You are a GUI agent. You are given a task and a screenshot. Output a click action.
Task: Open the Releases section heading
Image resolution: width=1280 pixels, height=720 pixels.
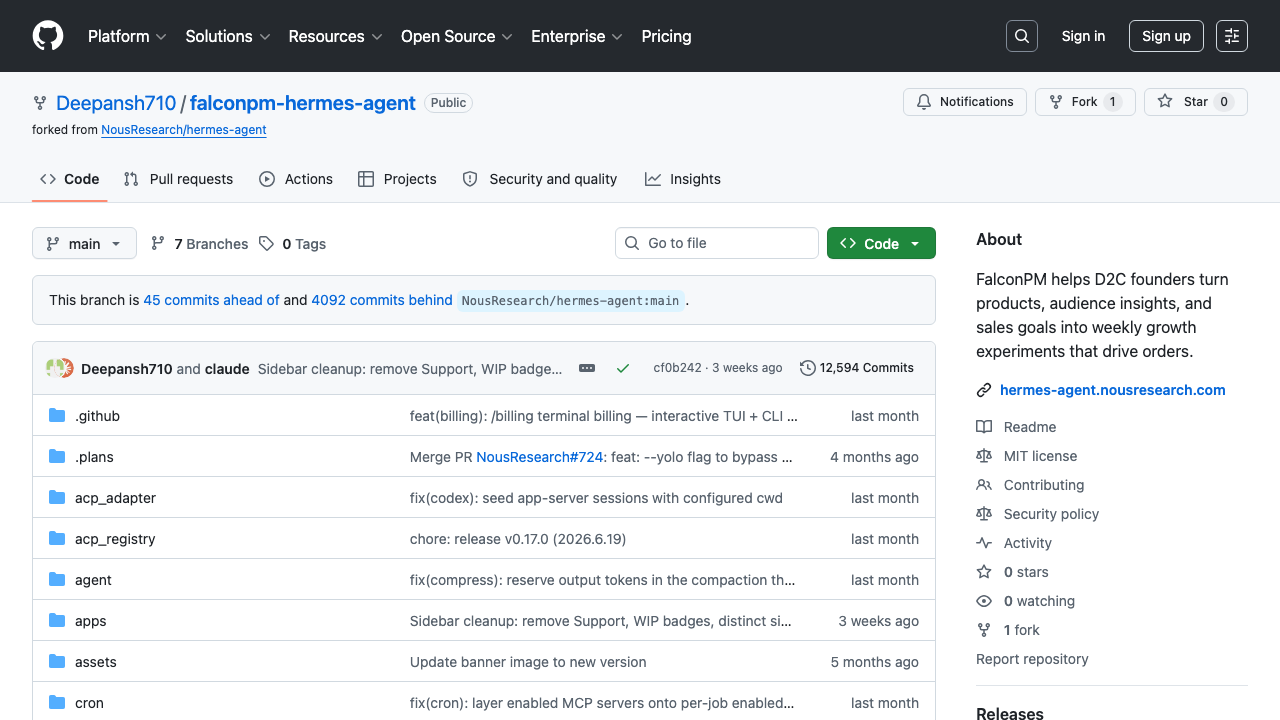tap(1010, 713)
